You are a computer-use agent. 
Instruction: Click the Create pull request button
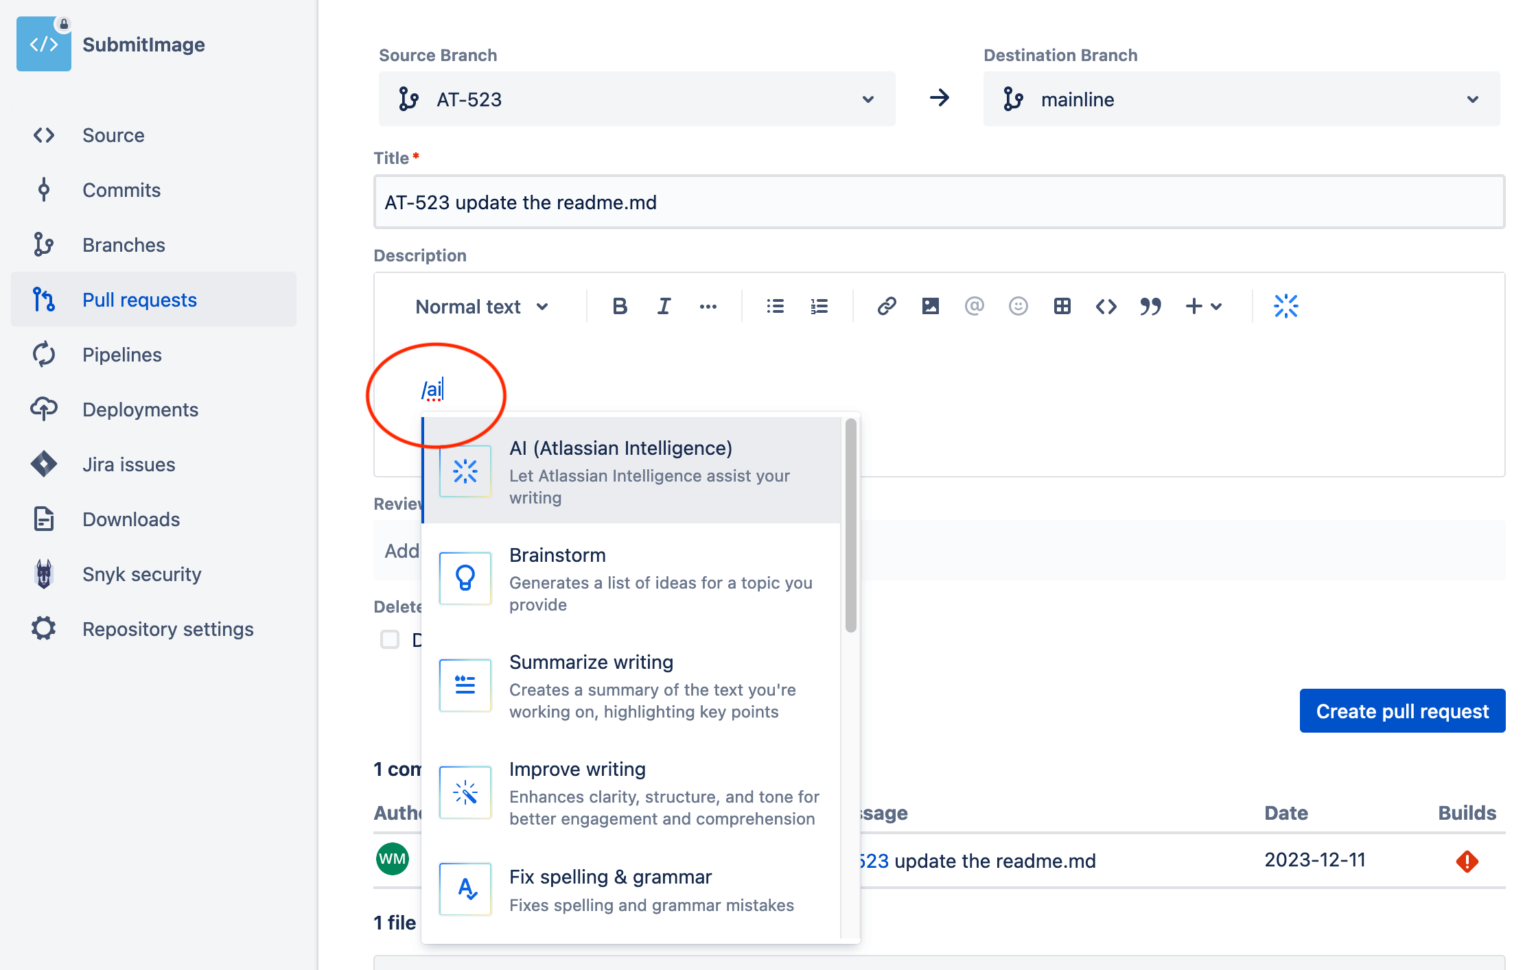tap(1402, 711)
